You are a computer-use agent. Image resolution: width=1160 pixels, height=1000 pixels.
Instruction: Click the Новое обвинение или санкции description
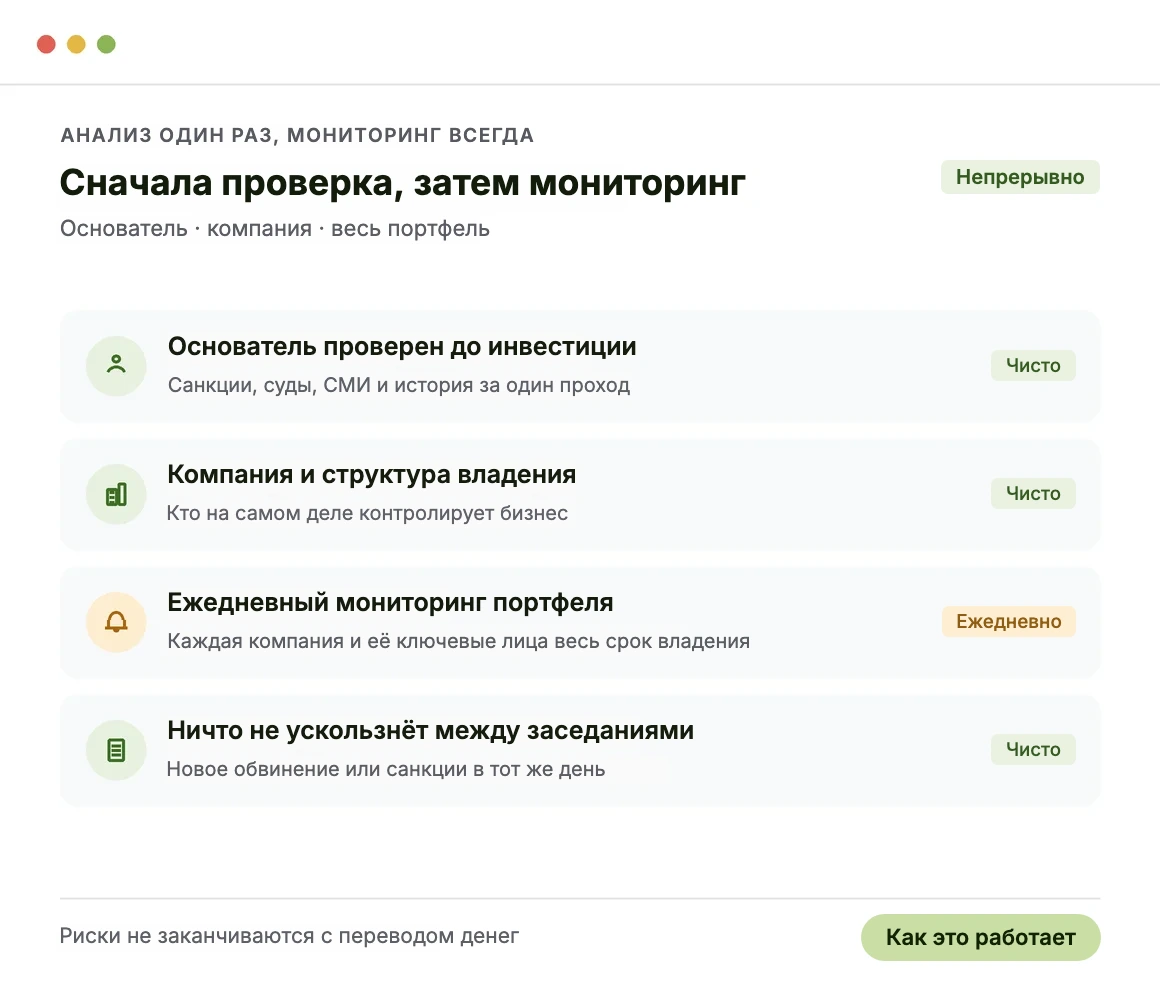click(x=385, y=769)
